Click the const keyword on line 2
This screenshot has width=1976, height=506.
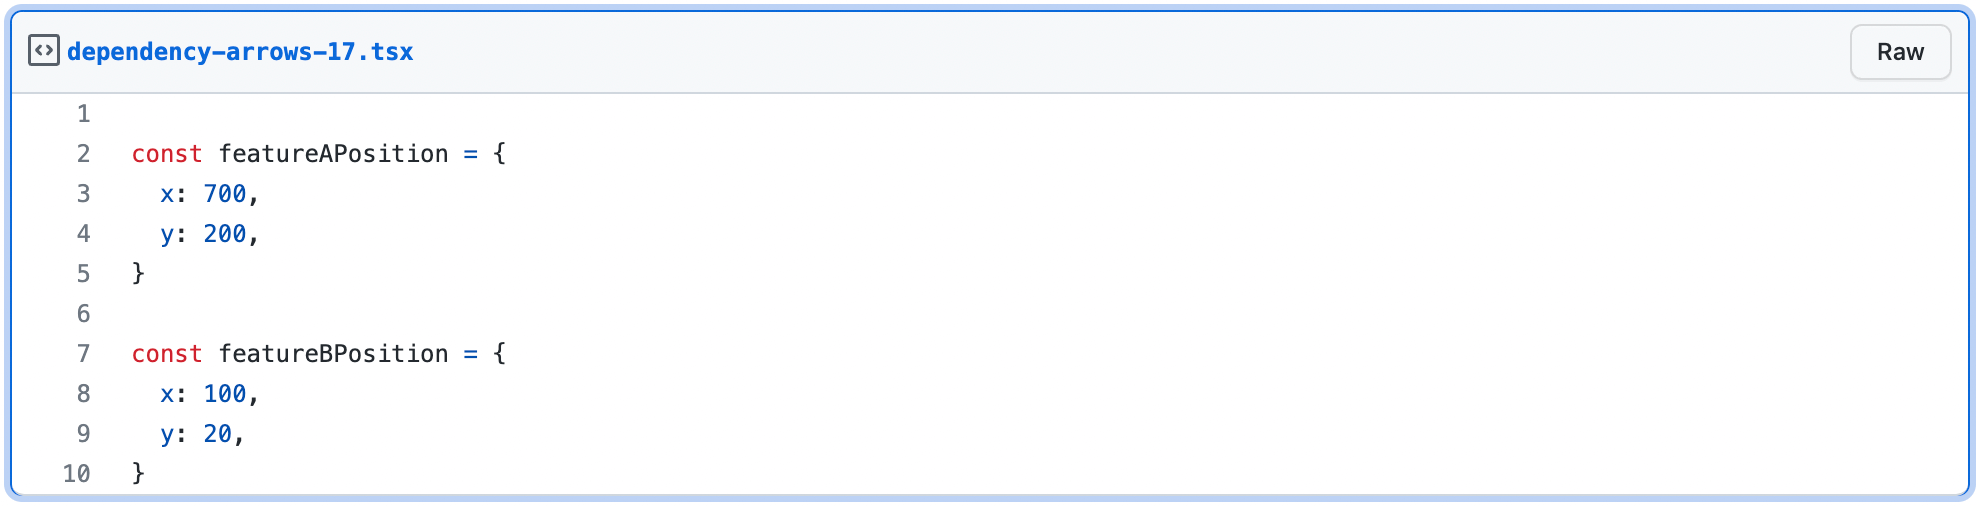[167, 154]
